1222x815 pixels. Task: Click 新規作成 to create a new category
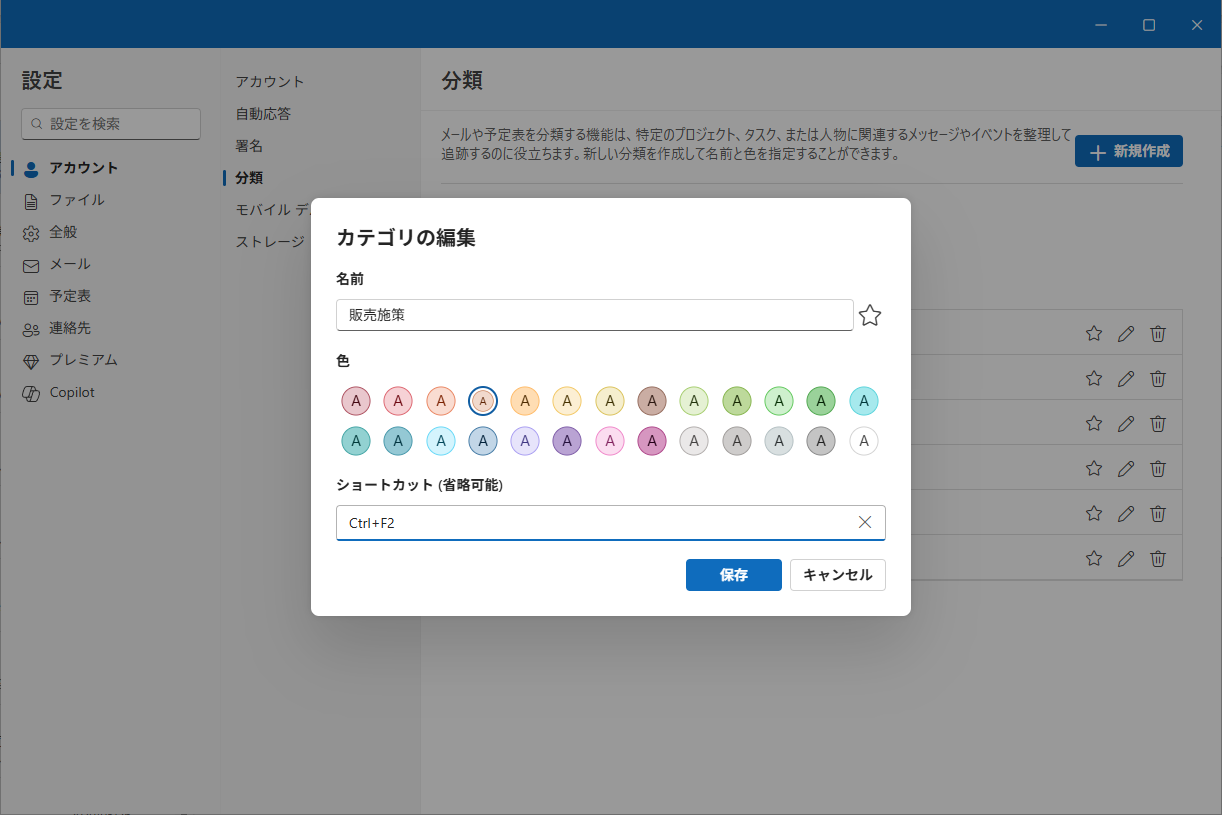pyautogui.click(x=1128, y=151)
